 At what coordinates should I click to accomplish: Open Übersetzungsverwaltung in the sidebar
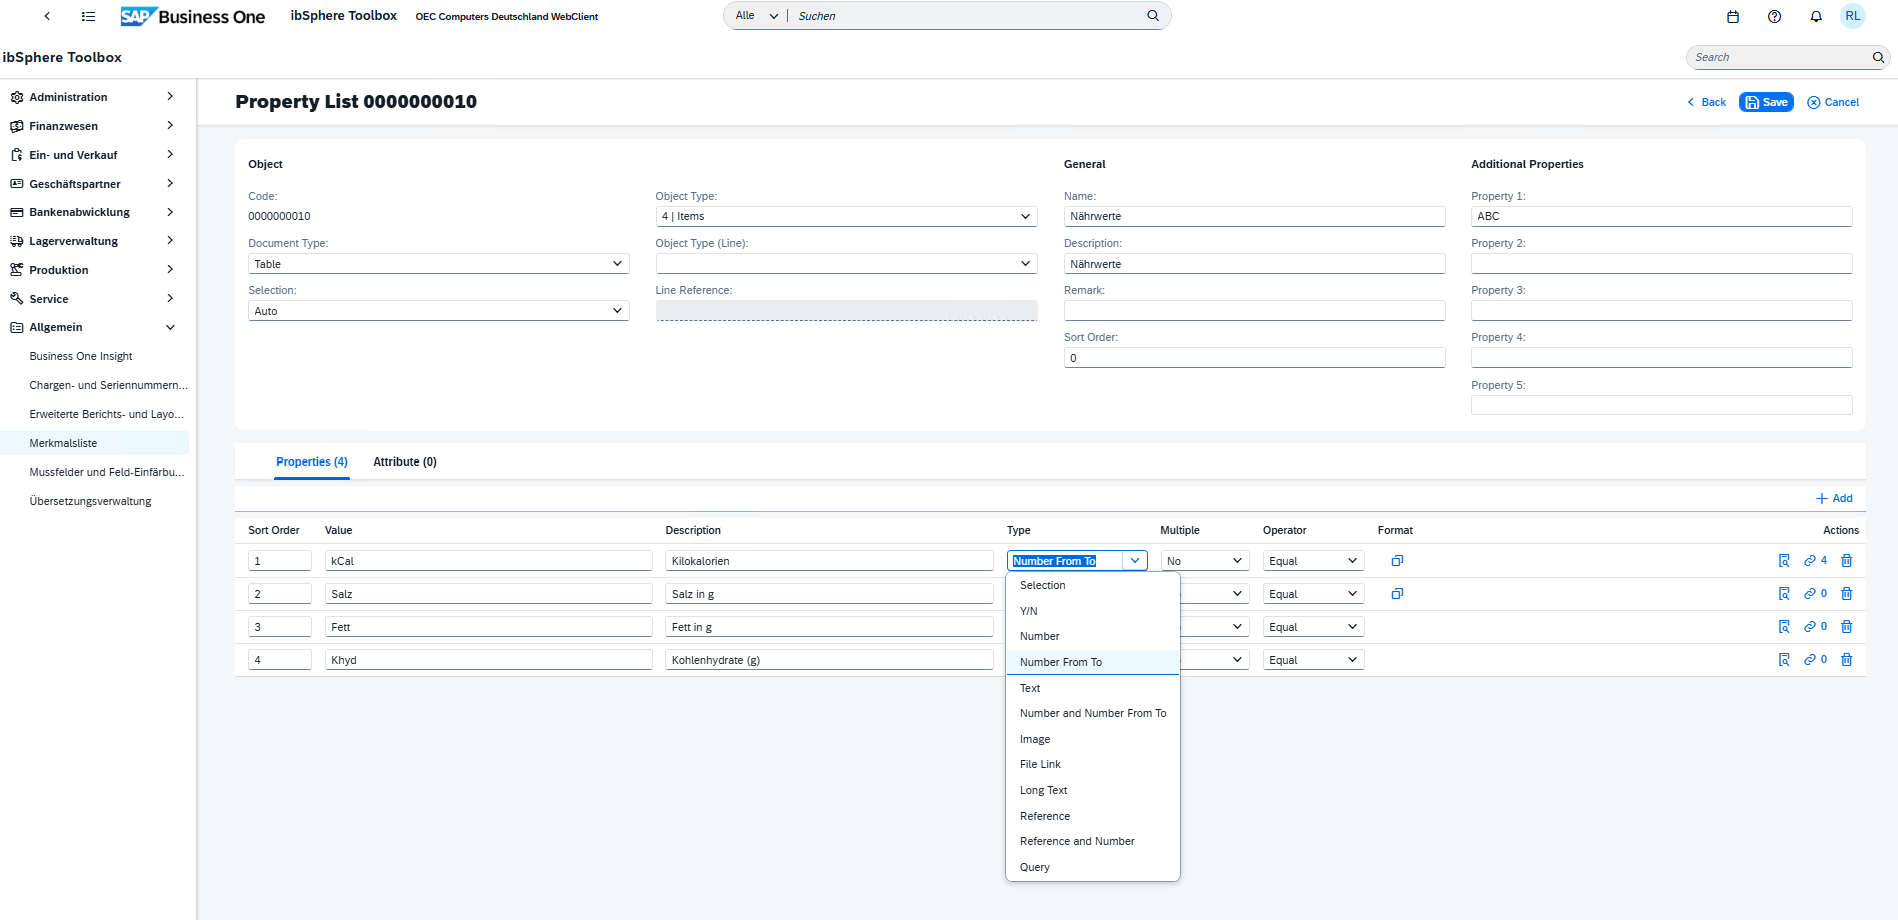coord(91,501)
